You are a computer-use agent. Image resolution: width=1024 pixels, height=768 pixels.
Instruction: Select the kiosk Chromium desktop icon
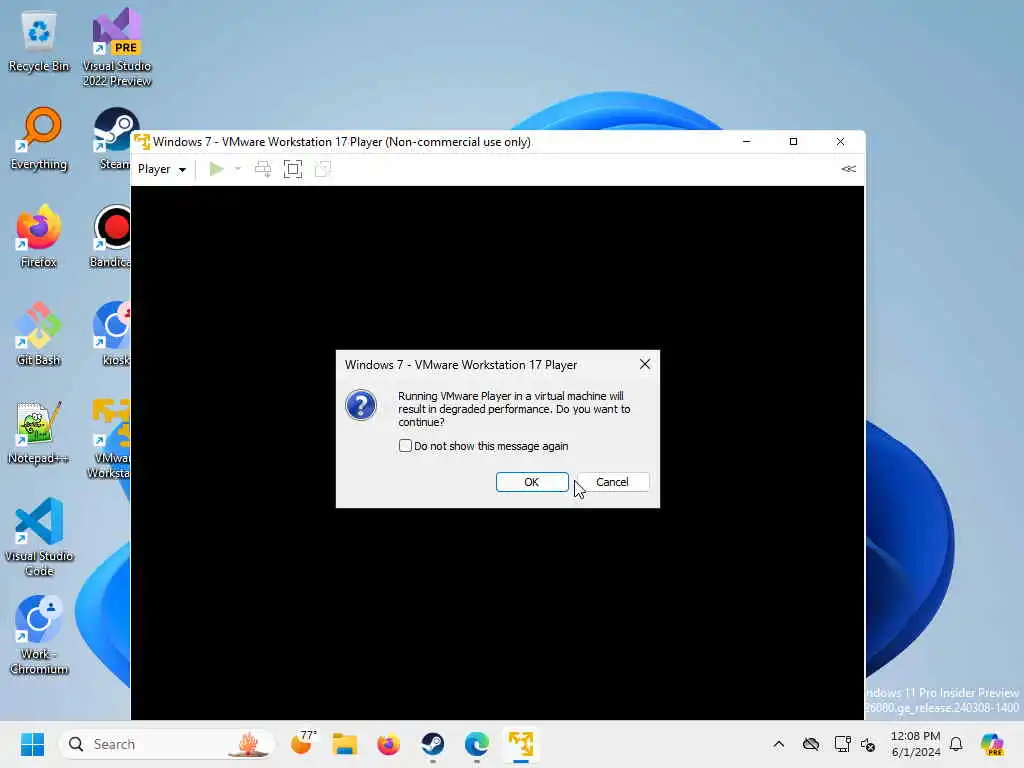click(114, 334)
